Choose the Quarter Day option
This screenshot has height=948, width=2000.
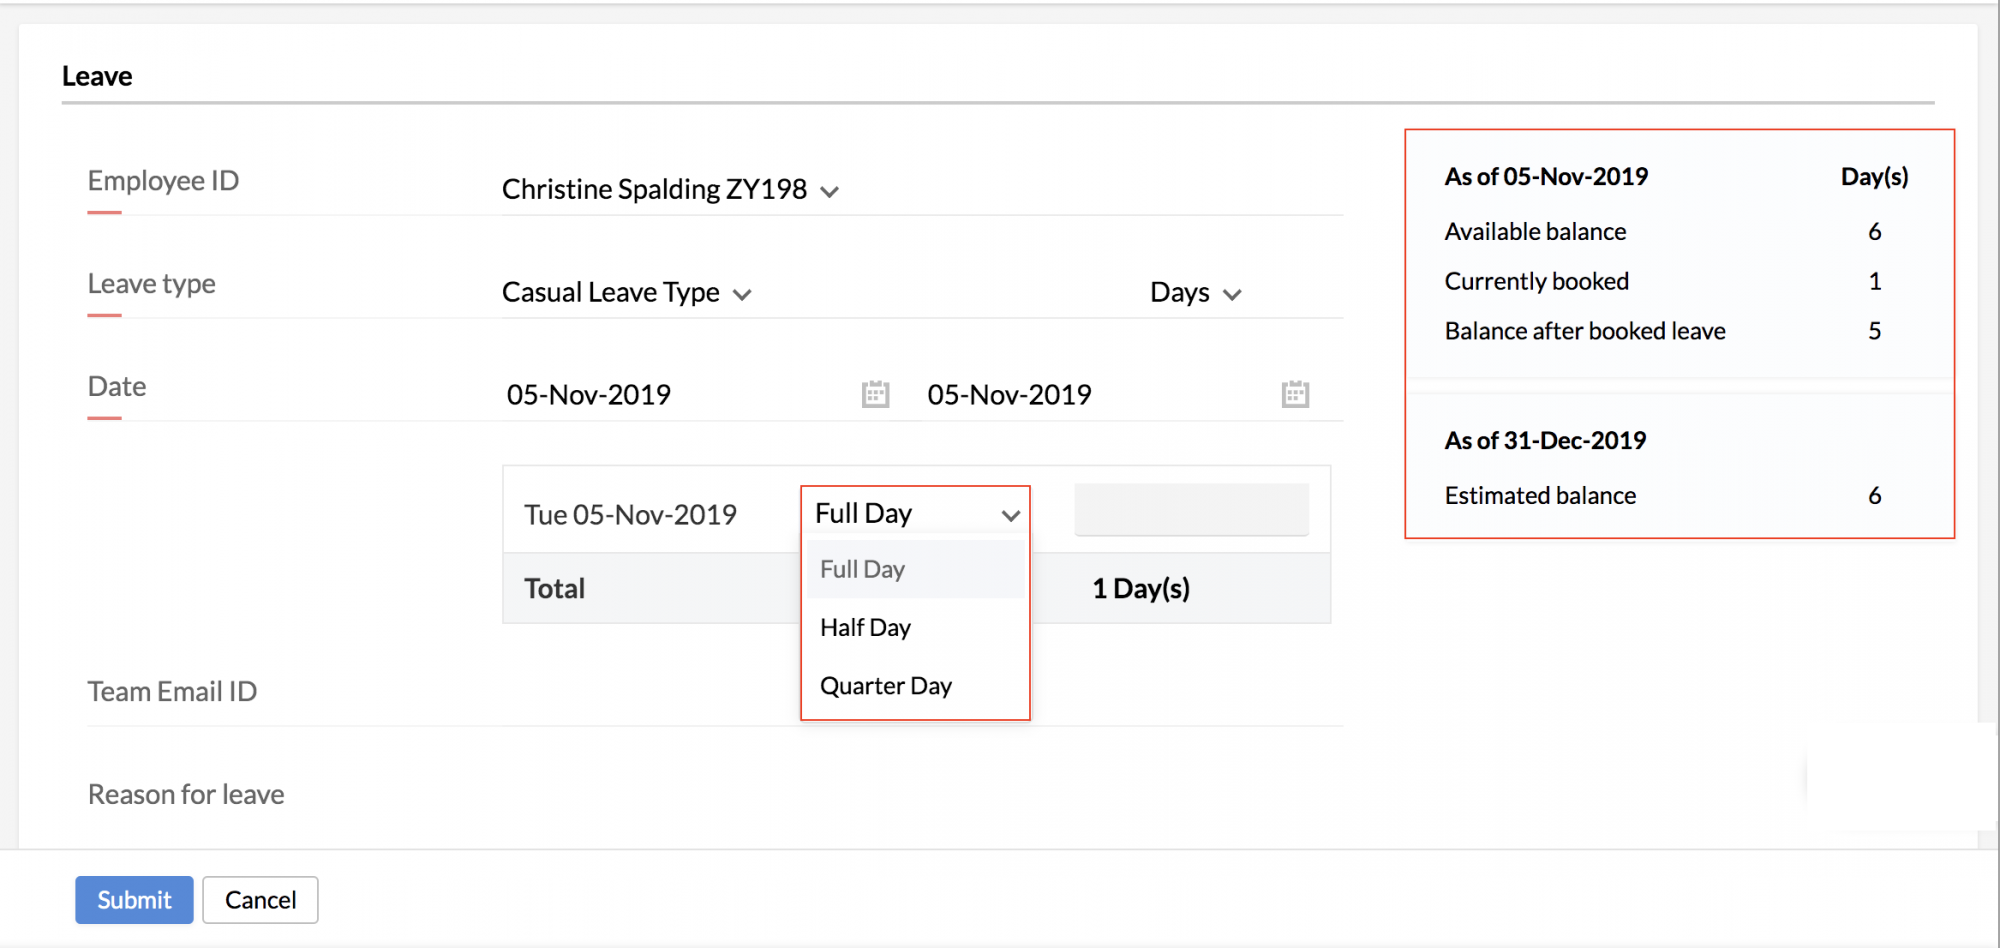(915, 686)
